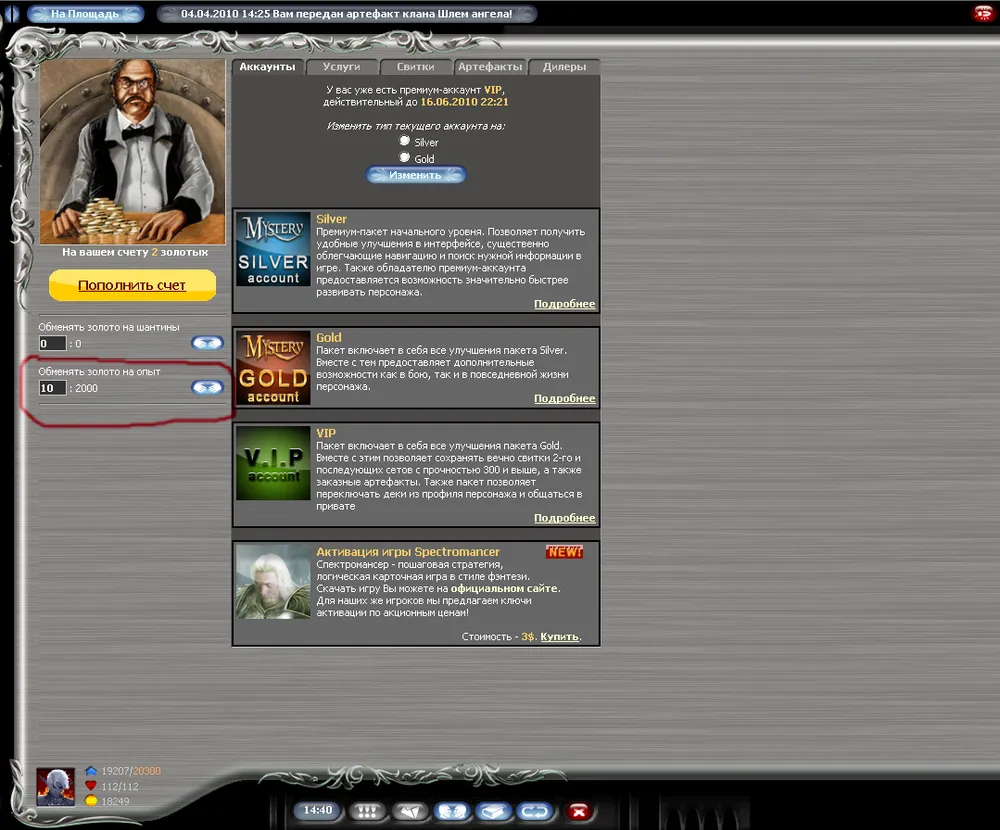Click the three-exclamation-marks icon in bottom bar
This screenshot has height=830, width=1000.
[x=368, y=811]
